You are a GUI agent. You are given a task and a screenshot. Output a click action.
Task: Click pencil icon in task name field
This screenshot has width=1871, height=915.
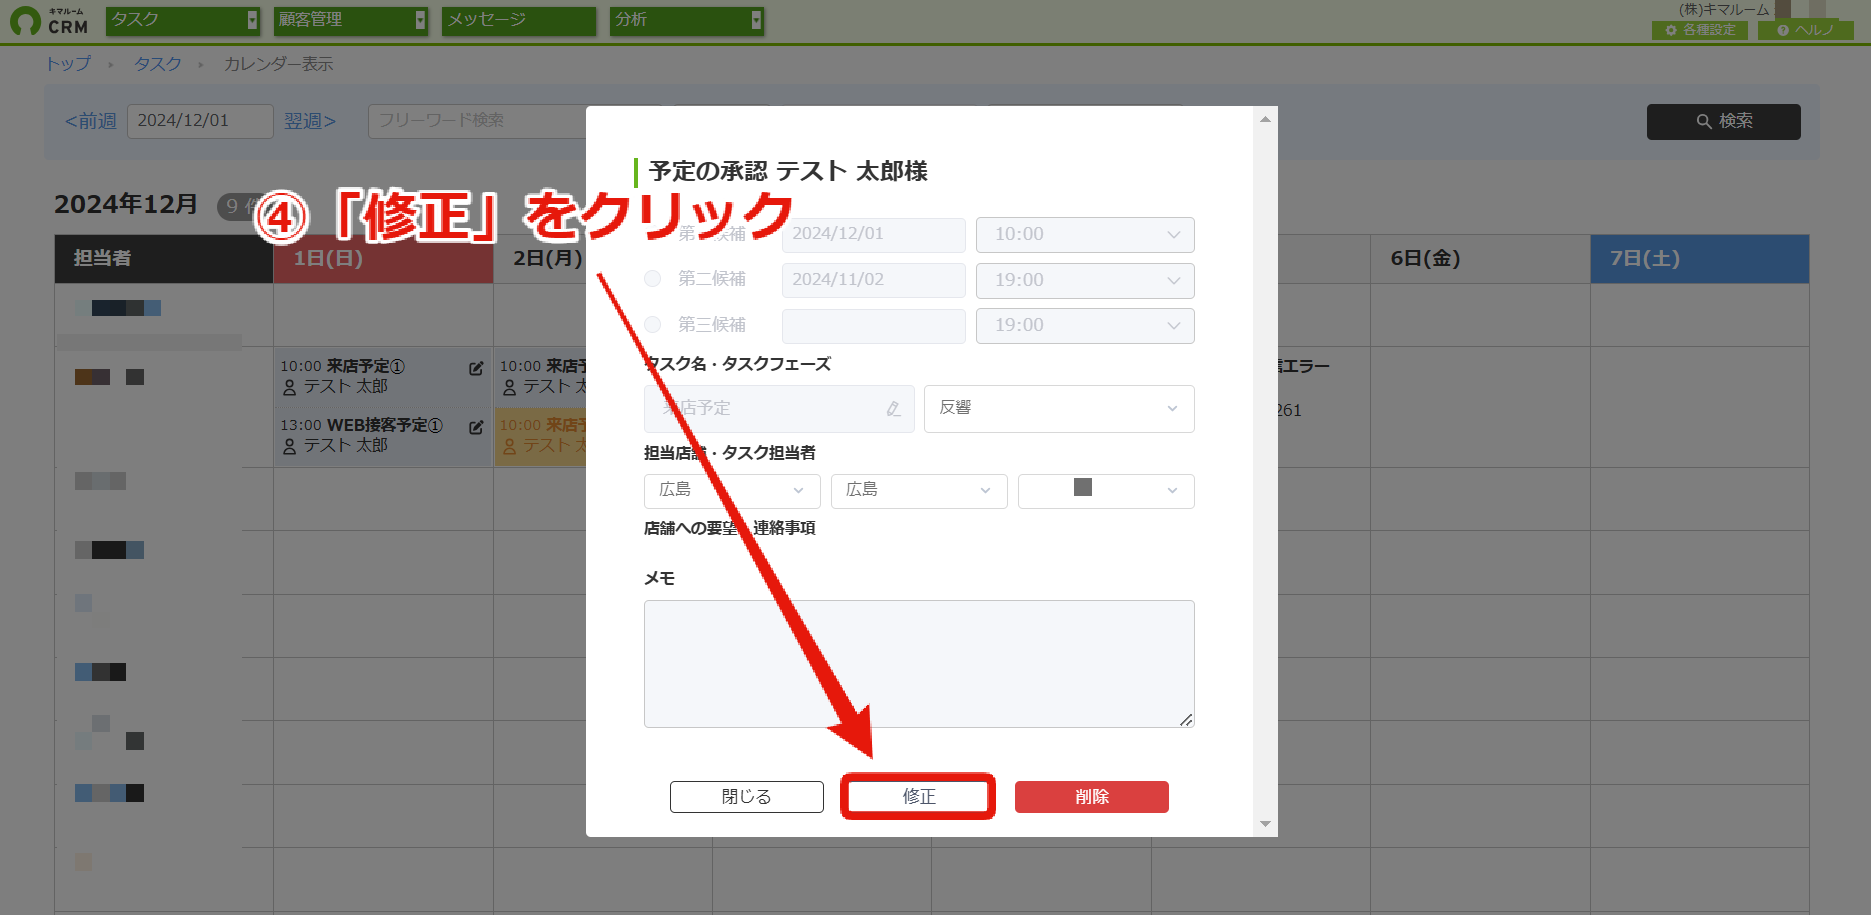(x=893, y=408)
